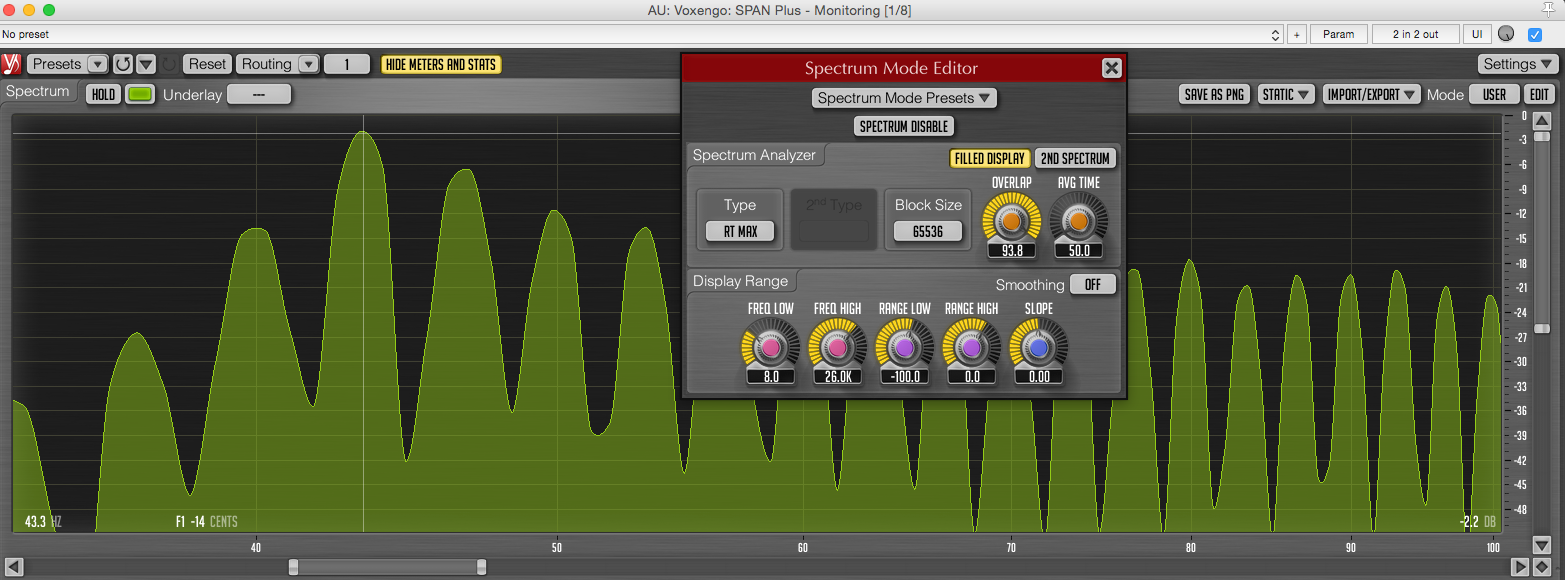Open the Presets dropdown
1565x580 pixels.
pyautogui.click(x=67, y=64)
